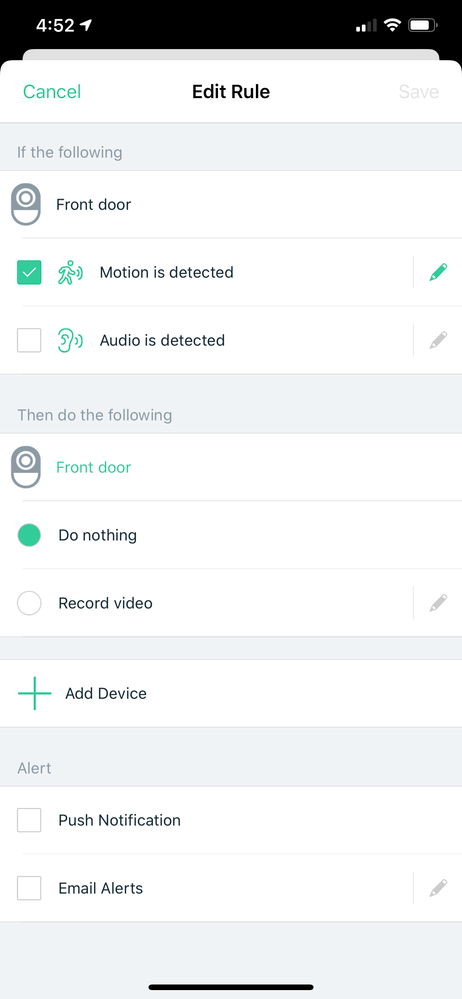Uncheck the Motion is detected checkbox
Image resolution: width=462 pixels, height=999 pixels.
click(29, 273)
